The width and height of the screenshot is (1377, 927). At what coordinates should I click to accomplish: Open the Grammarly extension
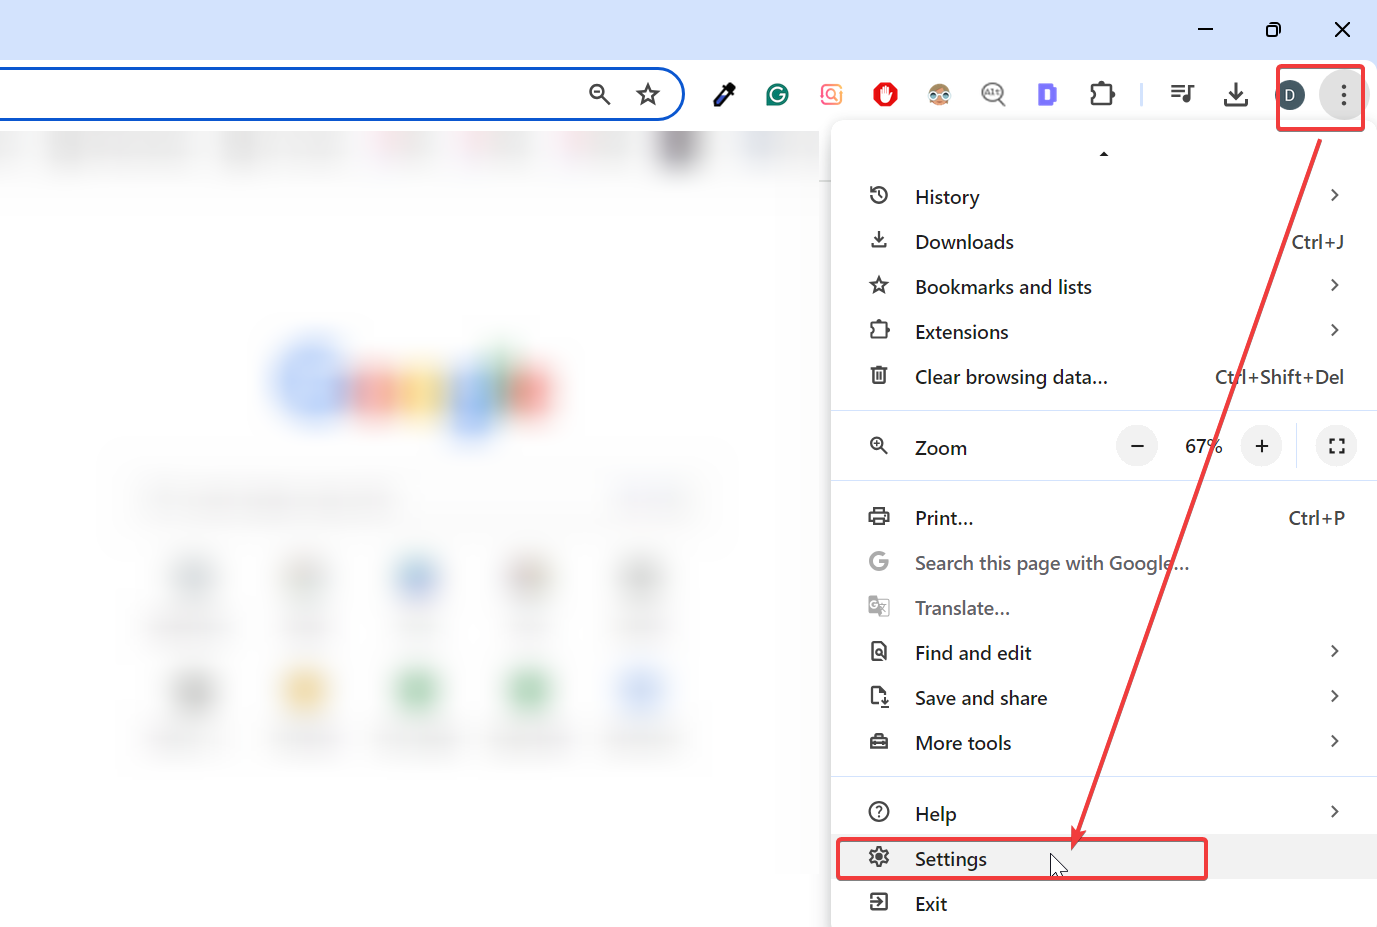point(777,94)
